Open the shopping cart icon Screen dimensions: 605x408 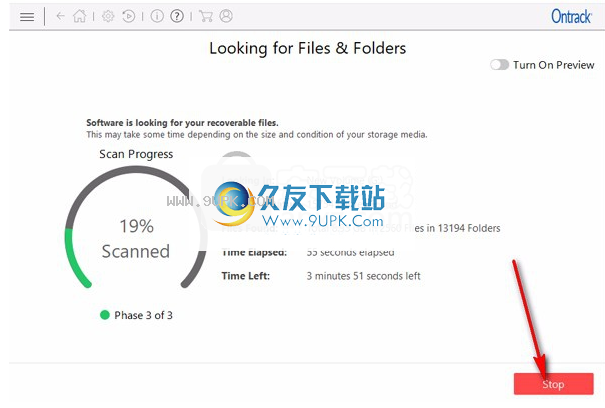(x=206, y=16)
